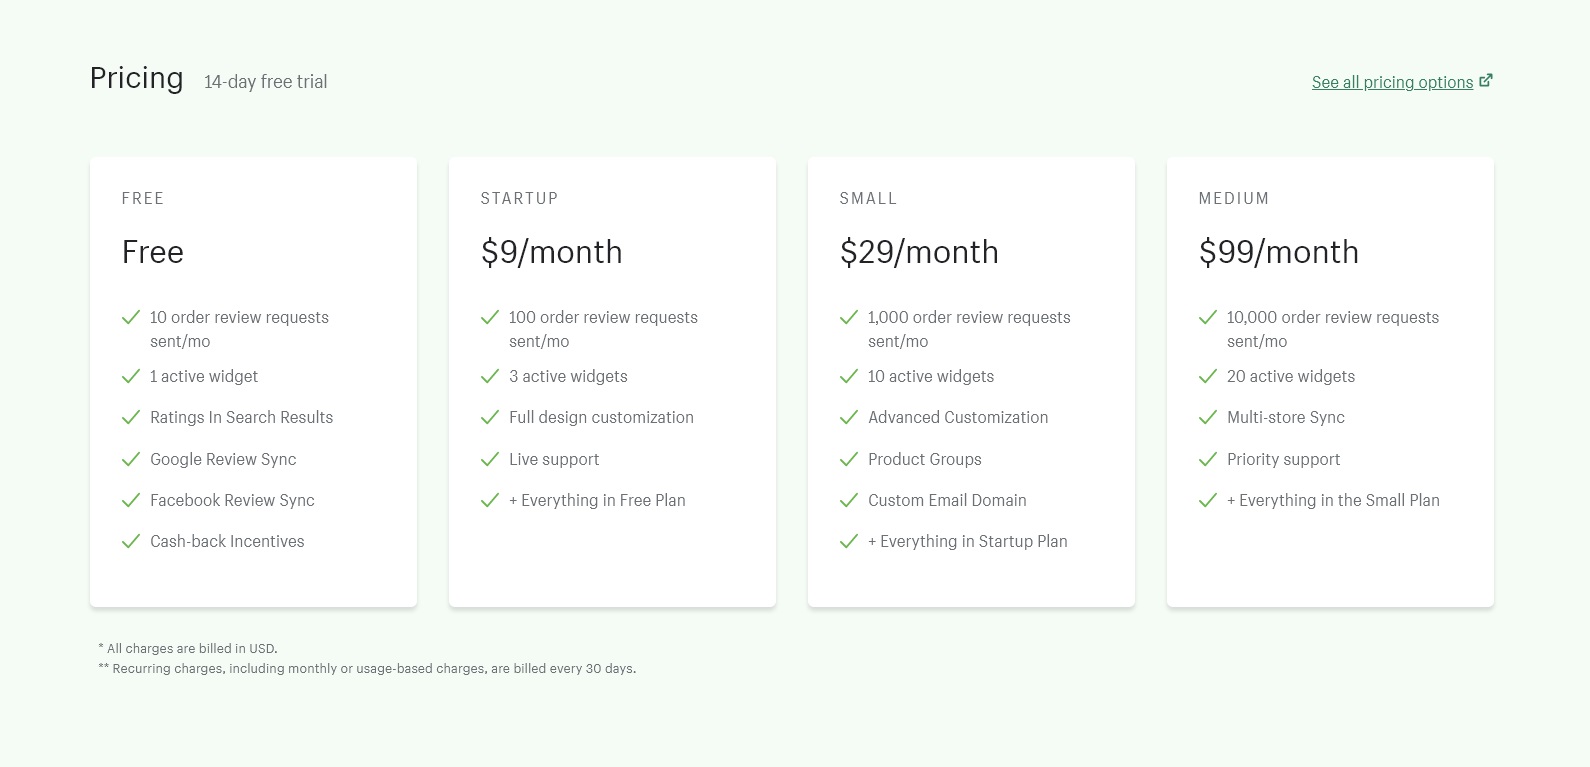Click the checkmark beside Full design customization
The height and width of the screenshot is (767, 1590).
coord(490,417)
